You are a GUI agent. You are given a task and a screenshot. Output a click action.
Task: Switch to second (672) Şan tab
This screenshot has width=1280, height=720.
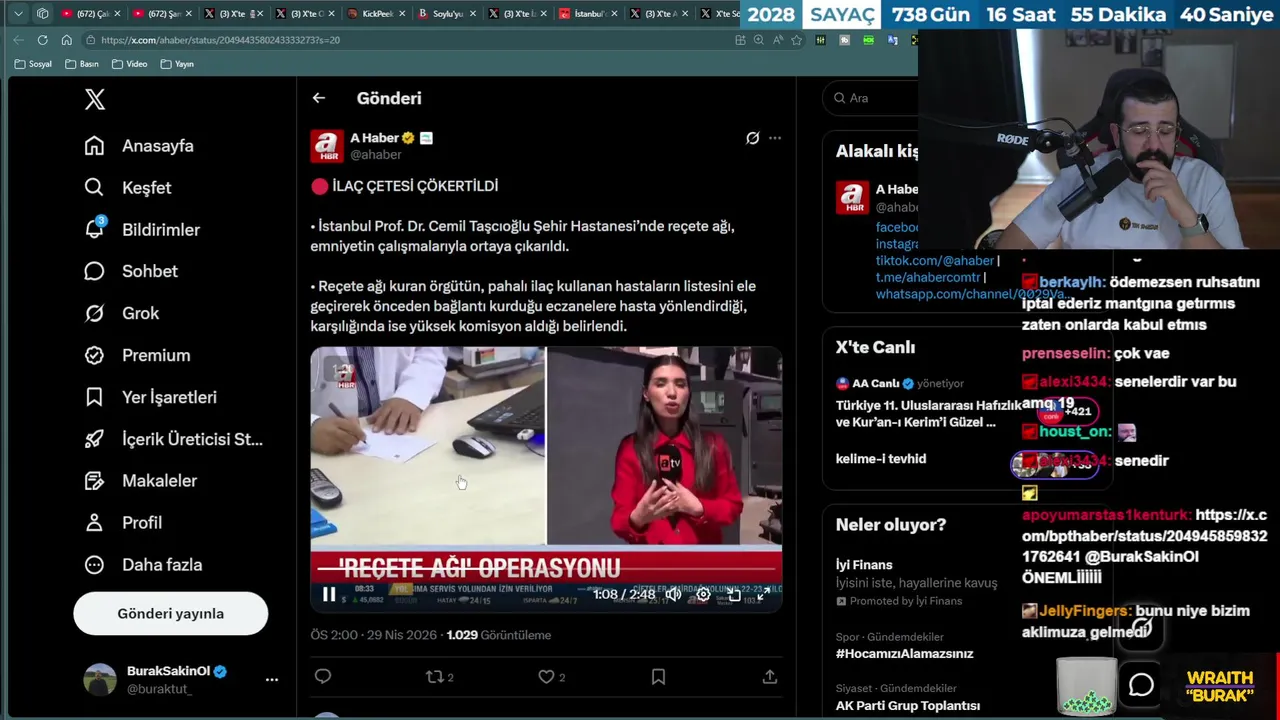(x=159, y=14)
